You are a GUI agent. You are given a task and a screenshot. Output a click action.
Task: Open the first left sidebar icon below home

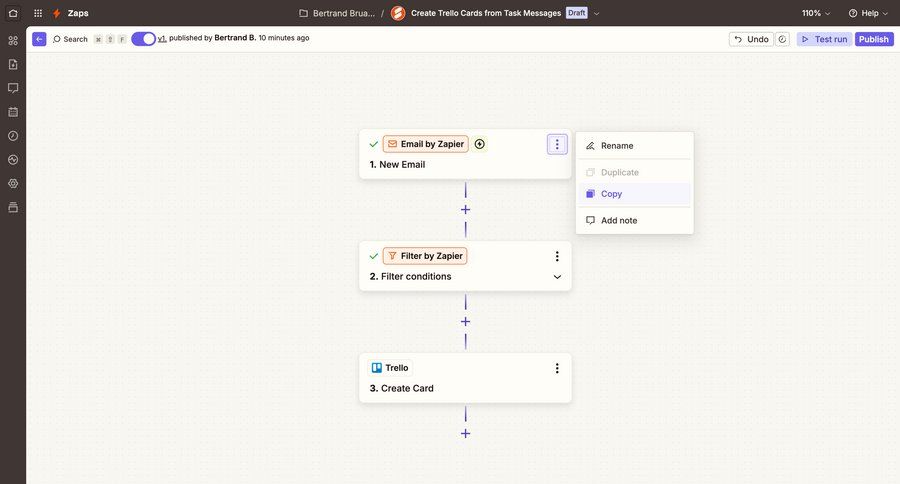(x=13, y=40)
